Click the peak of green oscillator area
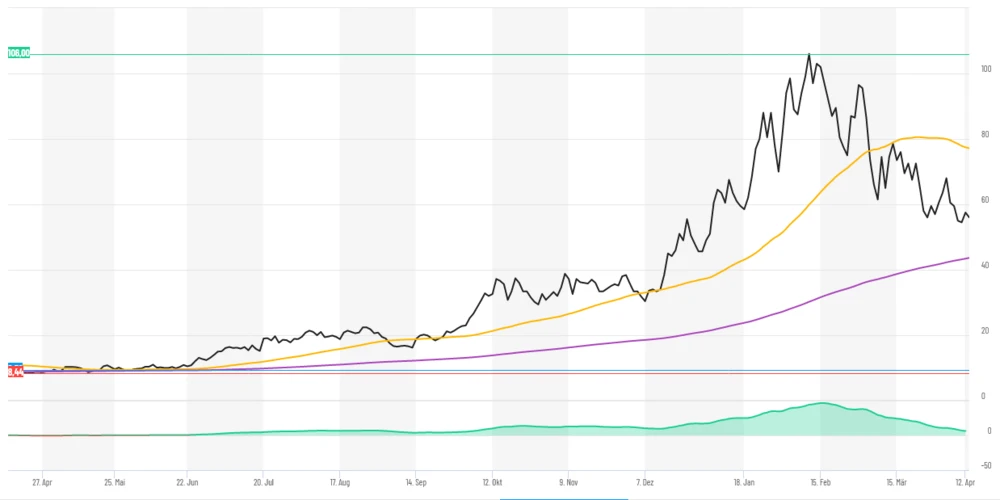This screenshot has width=1000, height=500. pyautogui.click(x=822, y=403)
